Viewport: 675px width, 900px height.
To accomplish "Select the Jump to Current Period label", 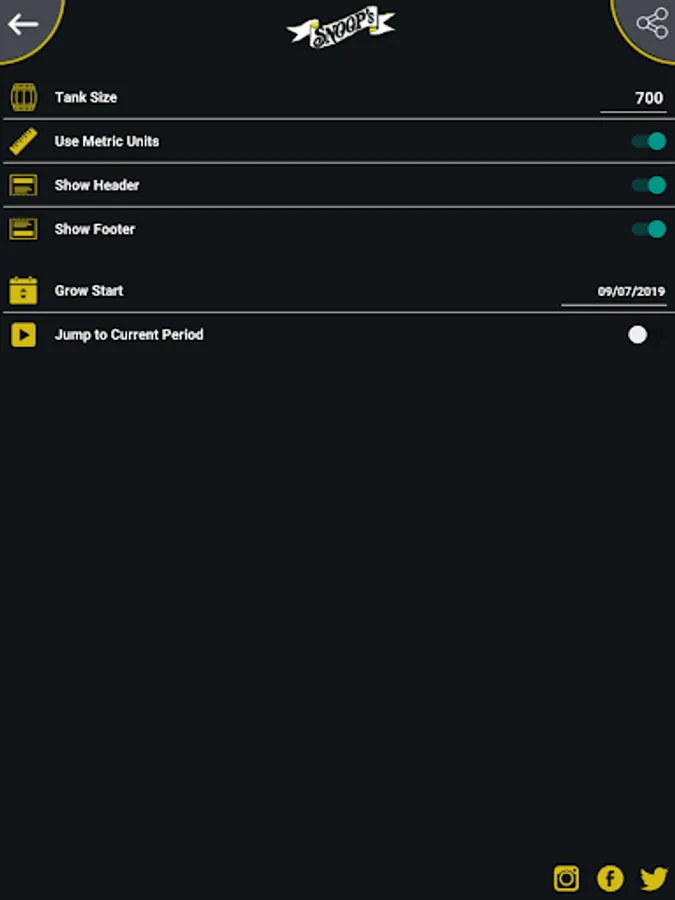I will coord(129,335).
